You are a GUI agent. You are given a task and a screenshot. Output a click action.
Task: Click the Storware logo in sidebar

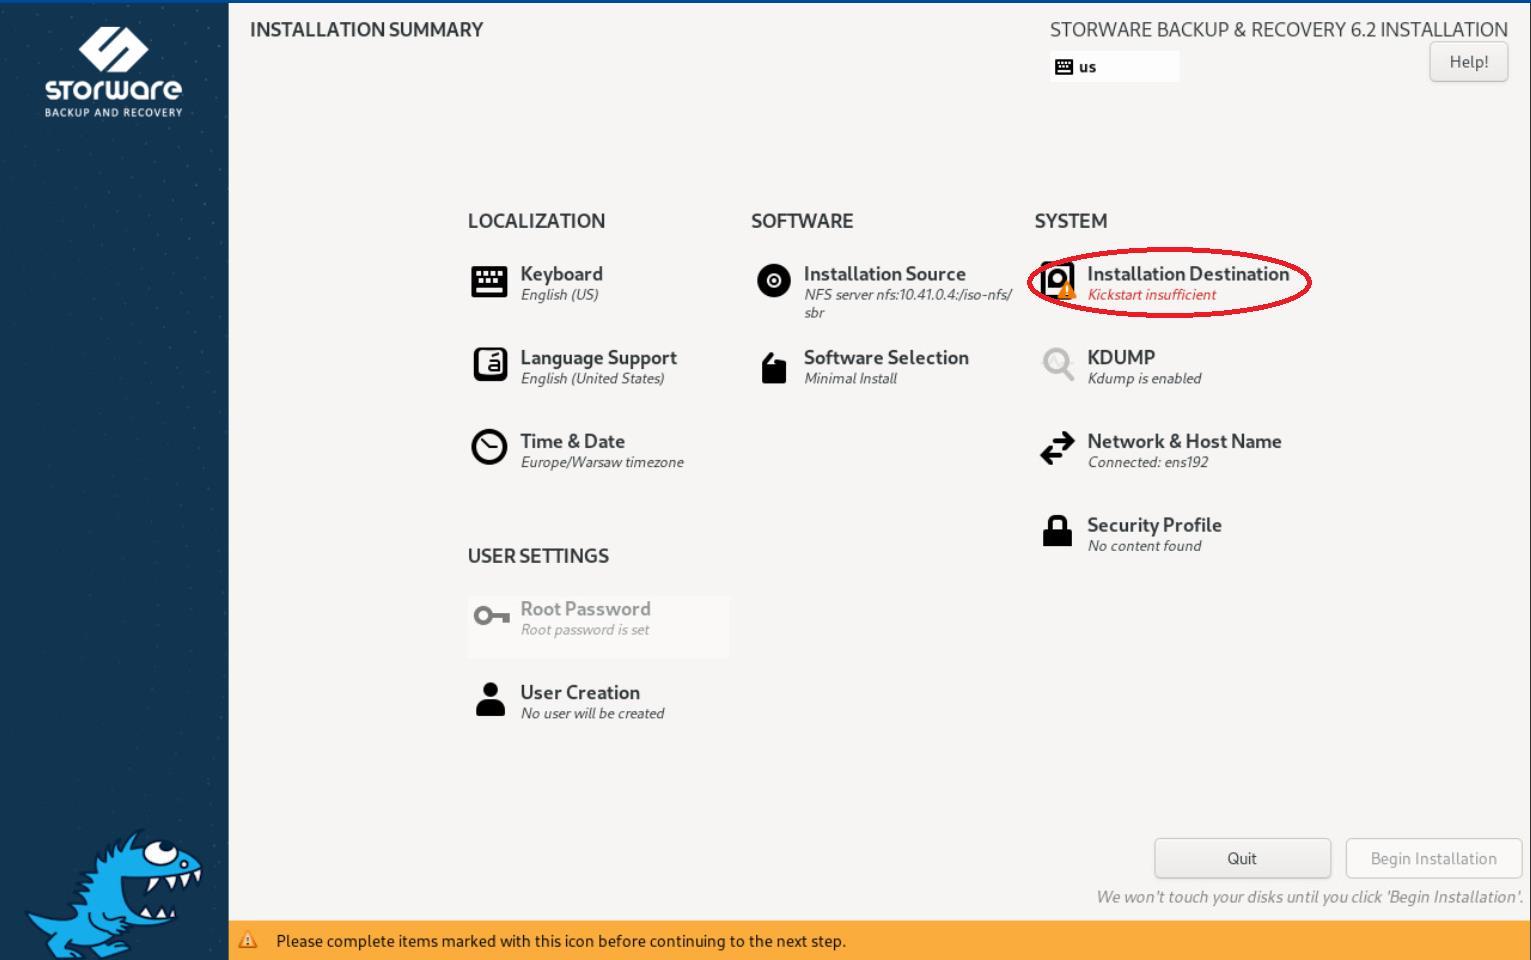coord(113,72)
